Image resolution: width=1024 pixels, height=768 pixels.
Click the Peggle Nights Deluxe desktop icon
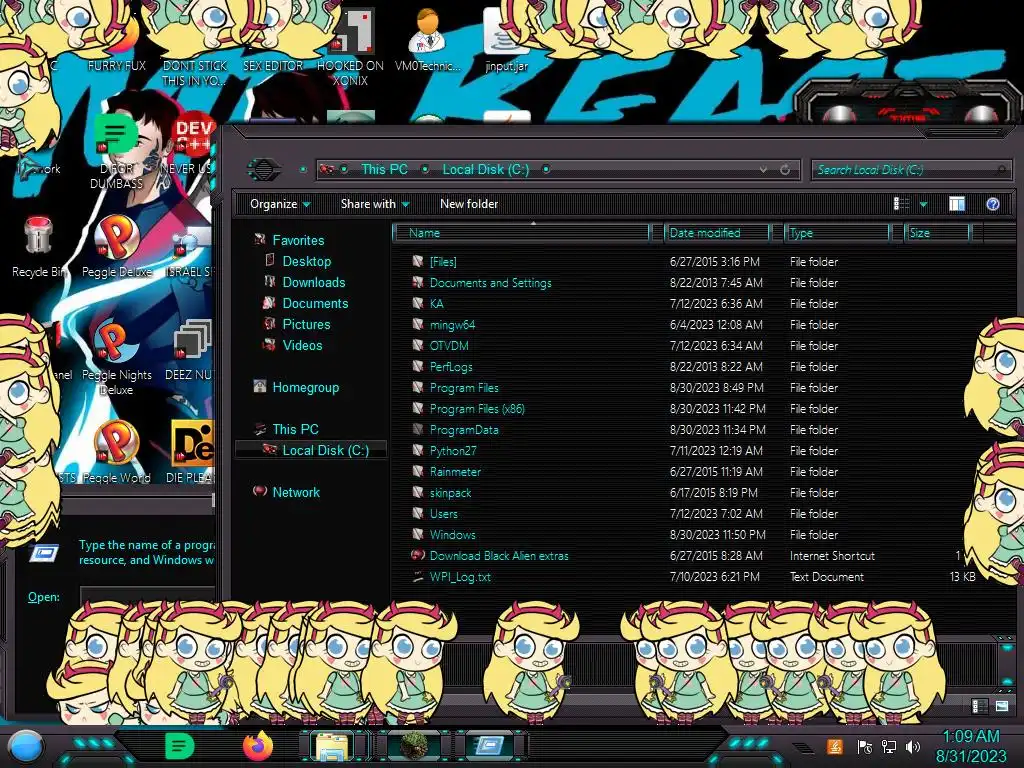point(116,358)
